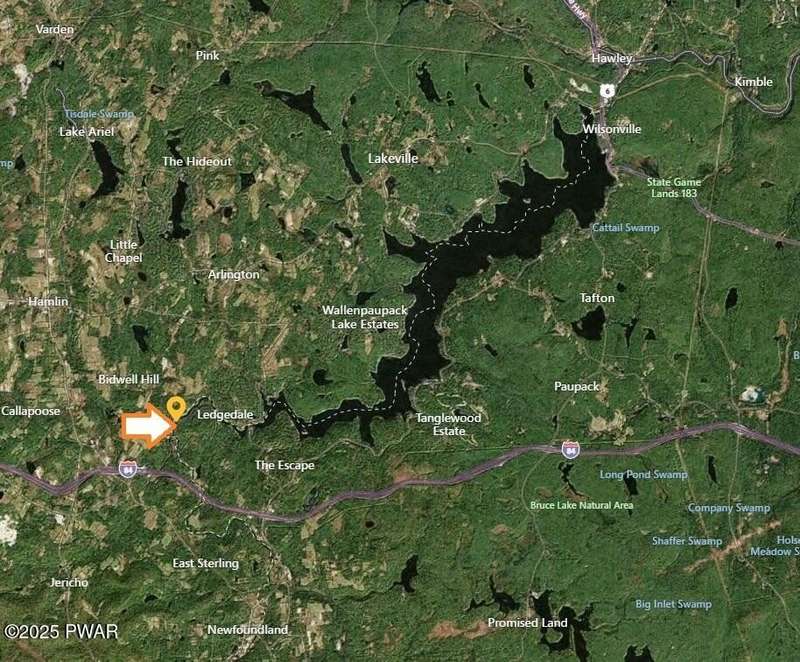Screen dimensions: 800x662
Task: Click the yellow location pin marker
Action: [x=176, y=409]
